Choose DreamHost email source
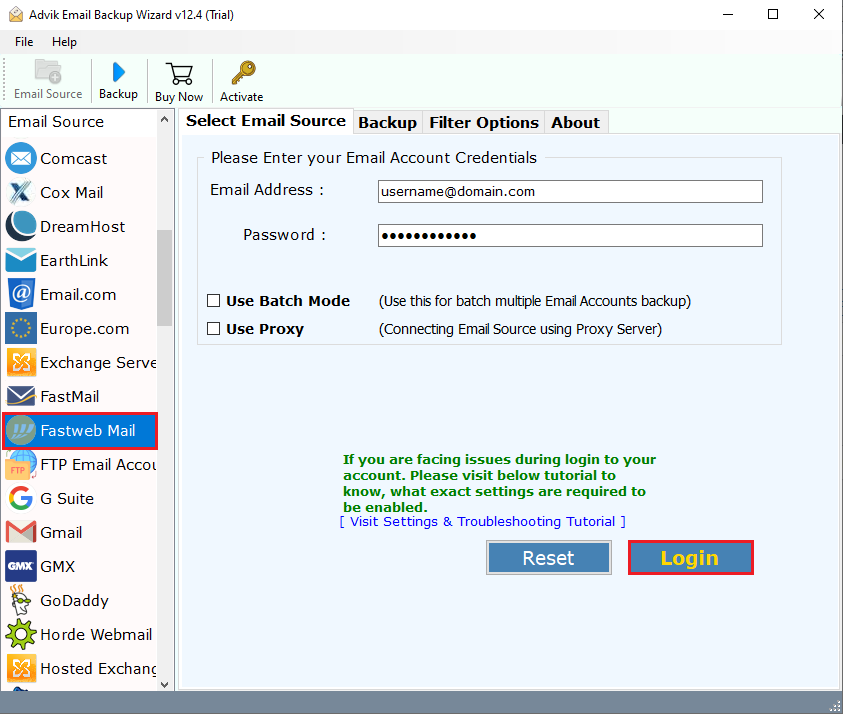Screen dimensions: 843x714 click(x=80, y=226)
